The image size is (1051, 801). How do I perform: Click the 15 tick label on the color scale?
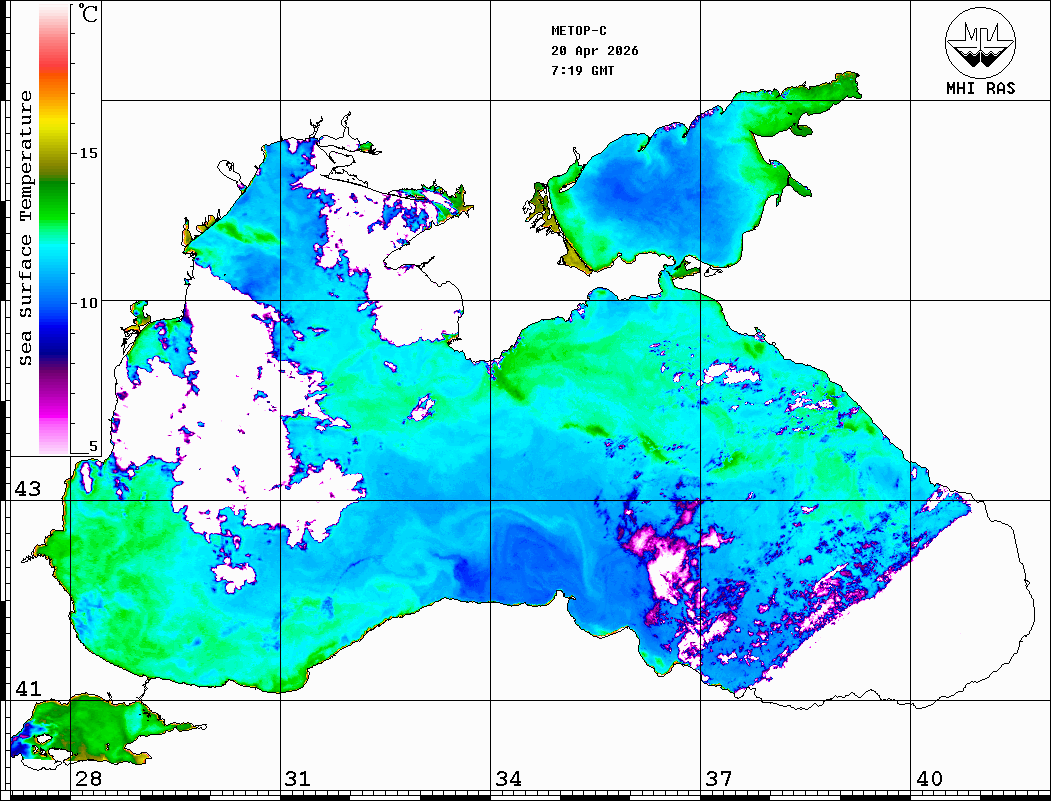(89, 153)
